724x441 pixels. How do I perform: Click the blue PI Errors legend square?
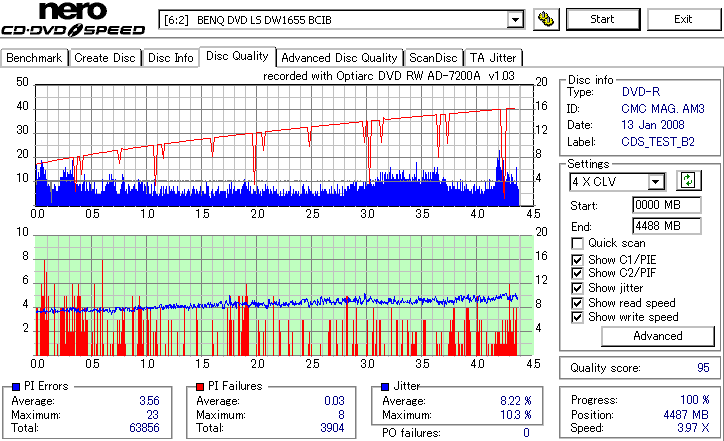tap(16, 387)
